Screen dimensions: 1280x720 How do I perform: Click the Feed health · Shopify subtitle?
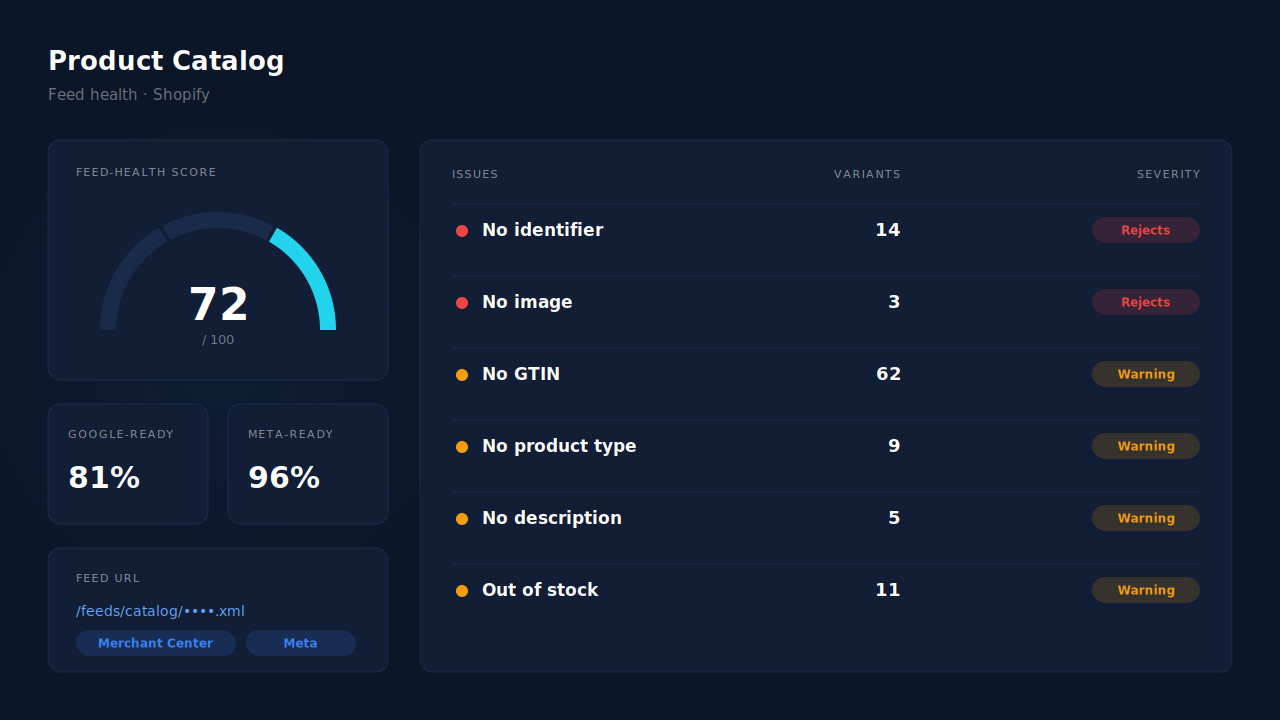click(129, 95)
